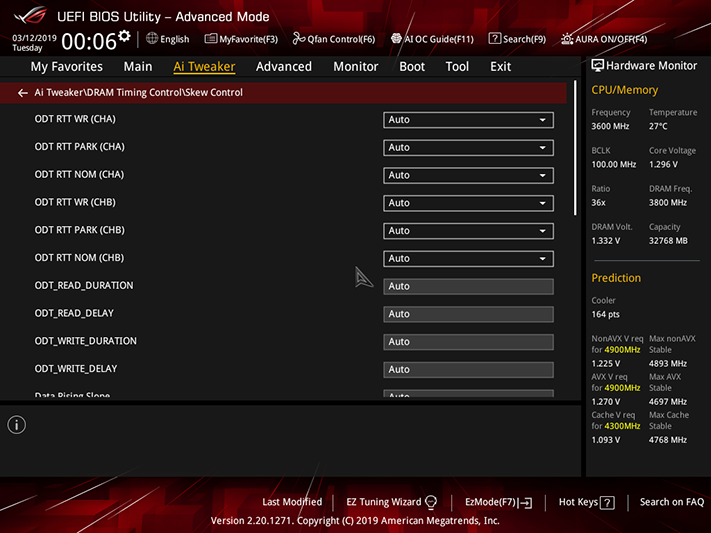Select the ODT_READ_DURATION label
The height and width of the screenshot is (533, 711).
pyautogui.click(x=84, y=285)
